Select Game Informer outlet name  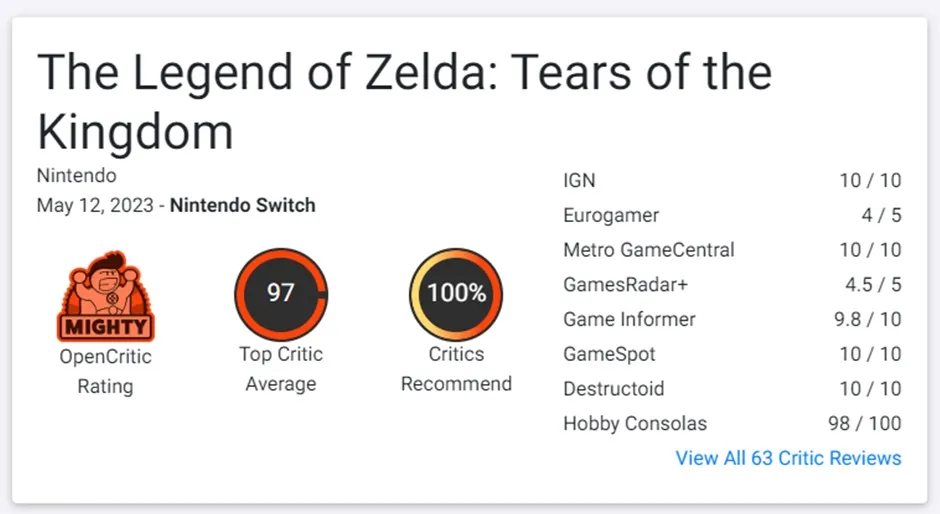[x=629, y=319]
